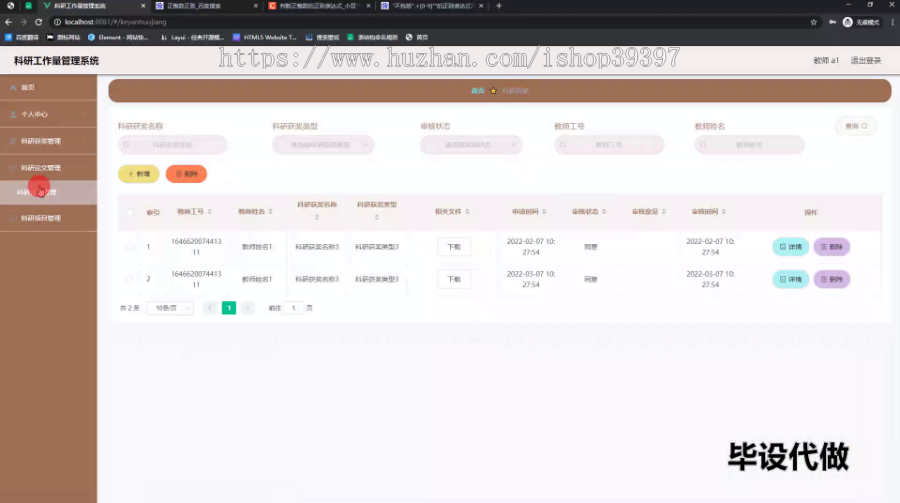Click the 前往 page jump input box
This screenshot has width=900, height=503.
[293, 308]
